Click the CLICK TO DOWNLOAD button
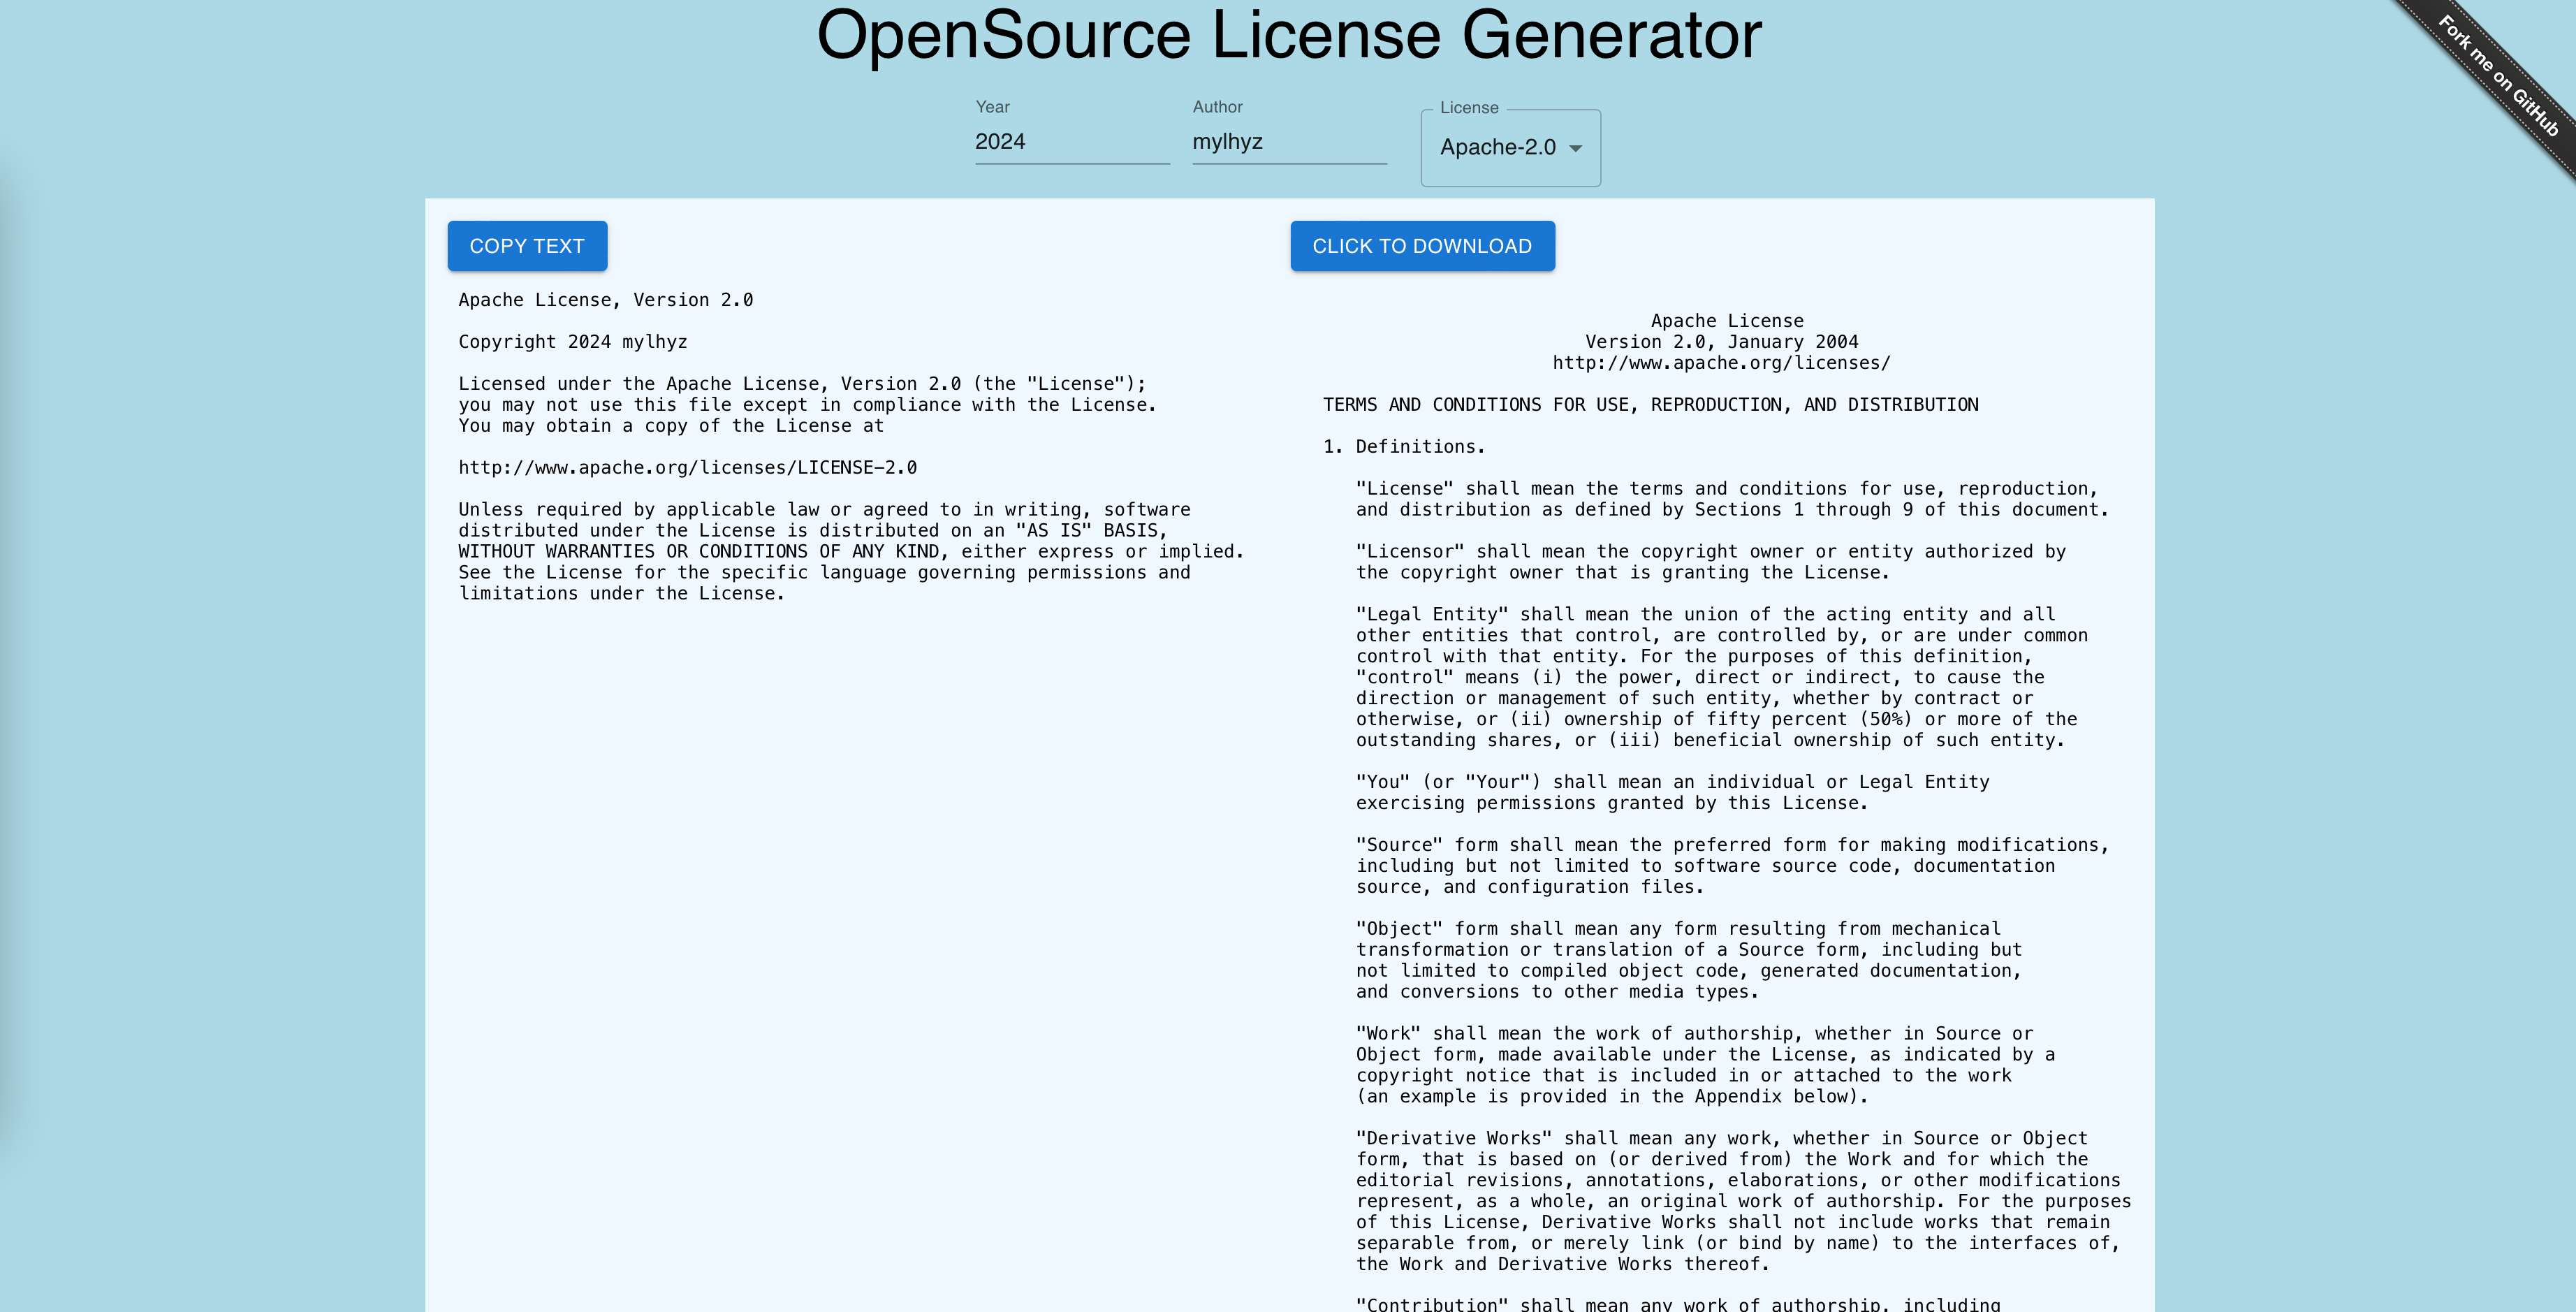This screenshot has width=2576, height=1312. click(1422, 246)
